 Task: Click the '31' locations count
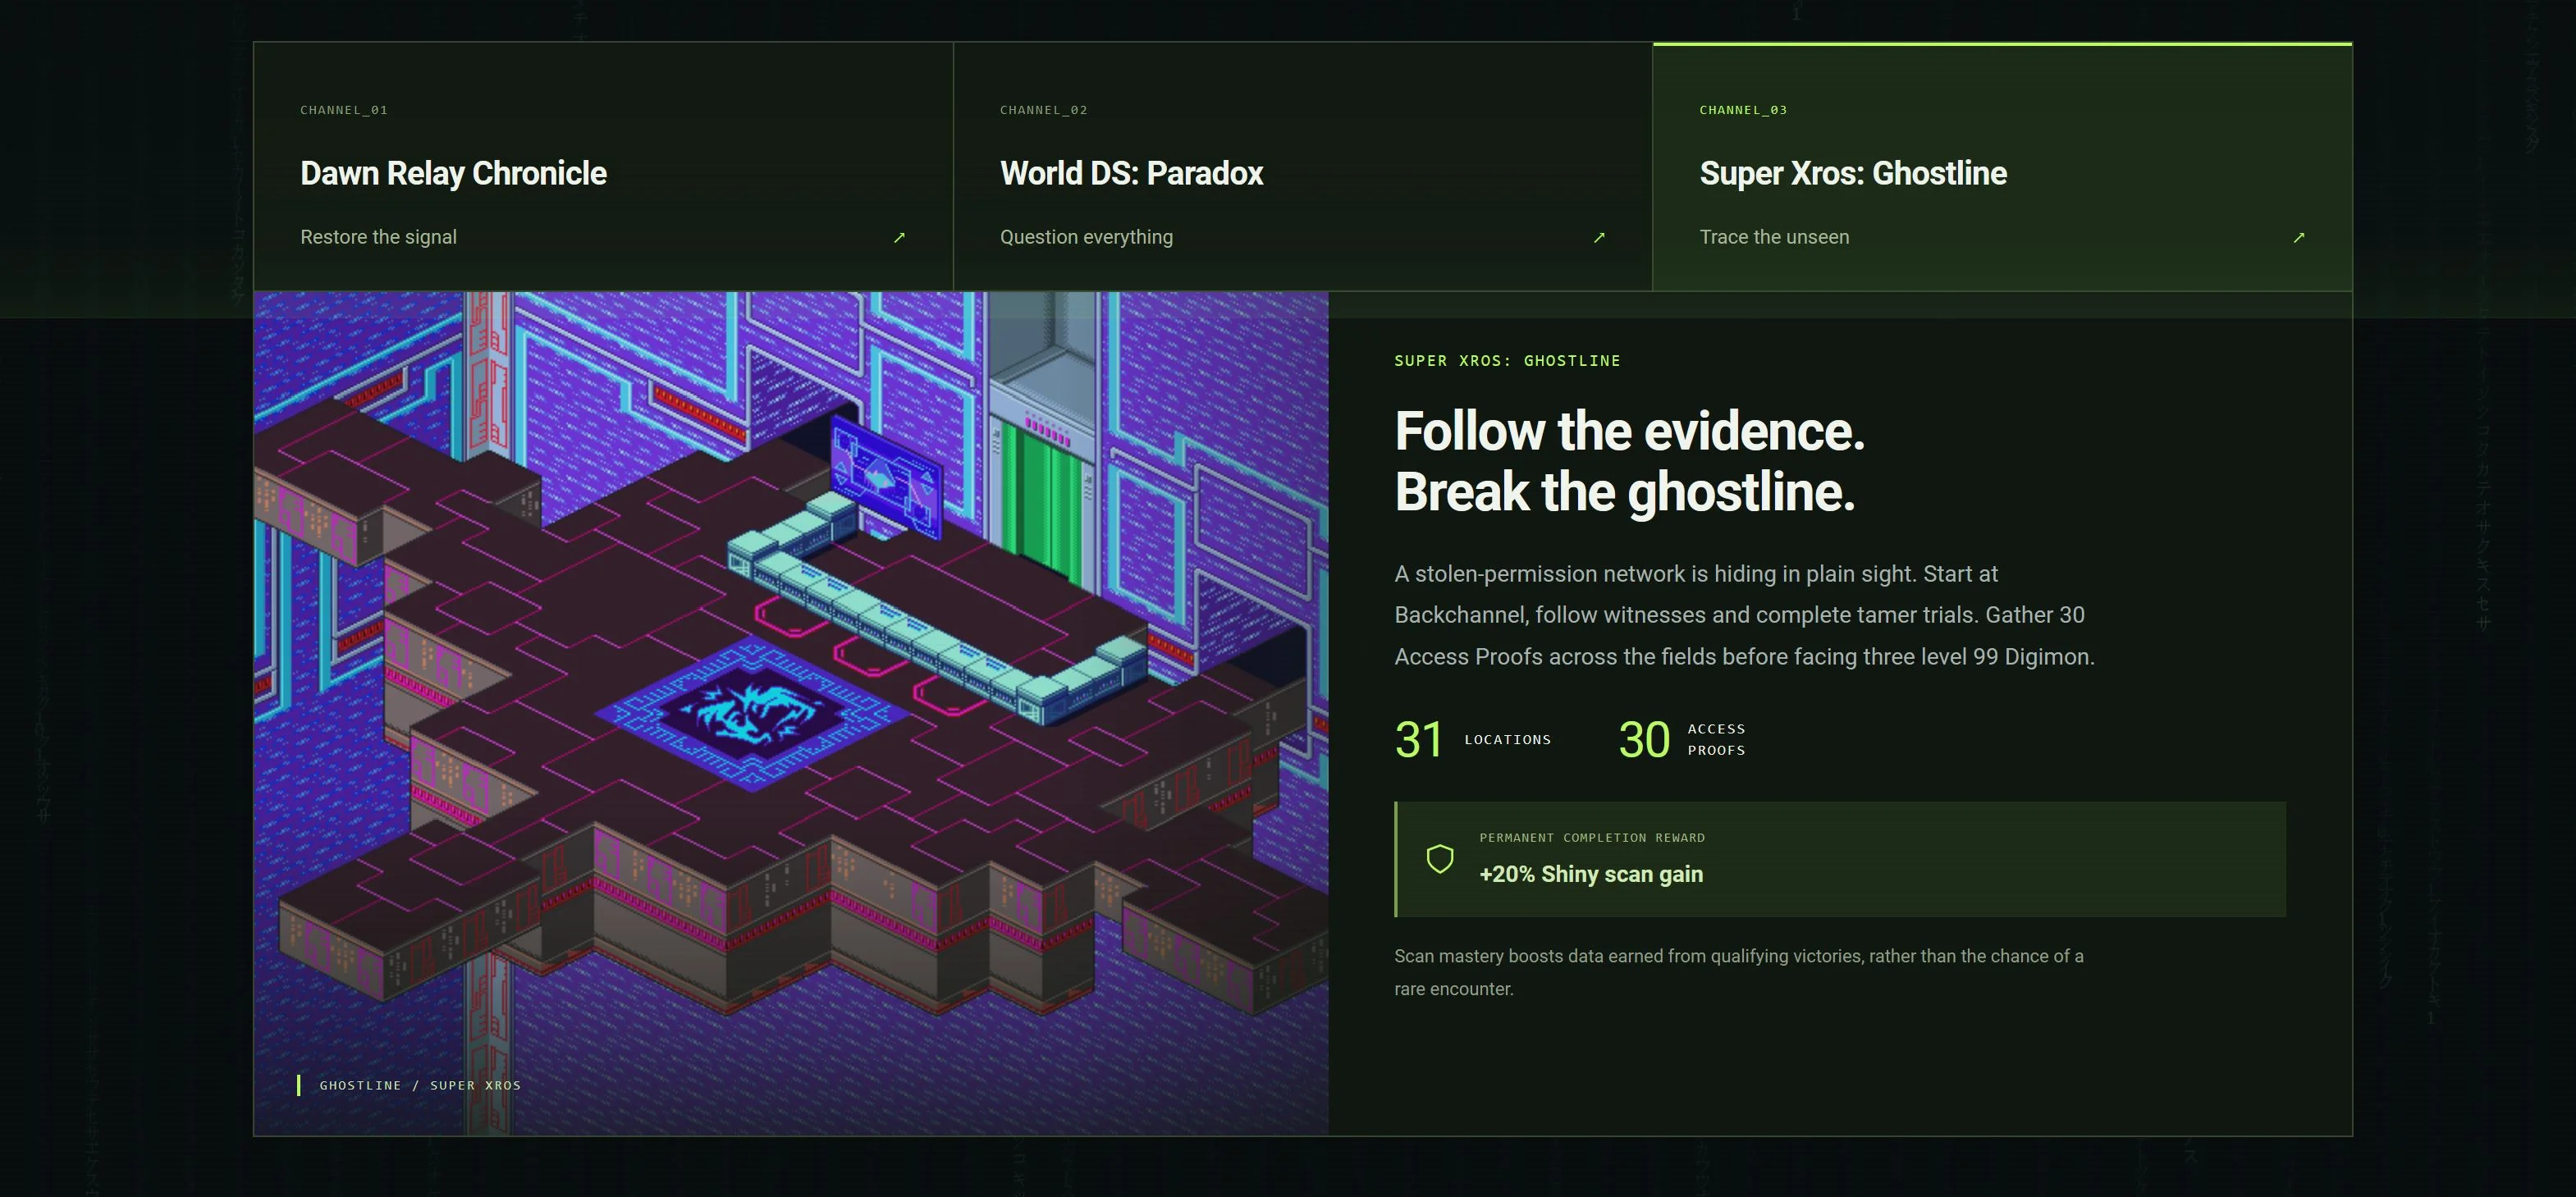(x=1418, y=740)
